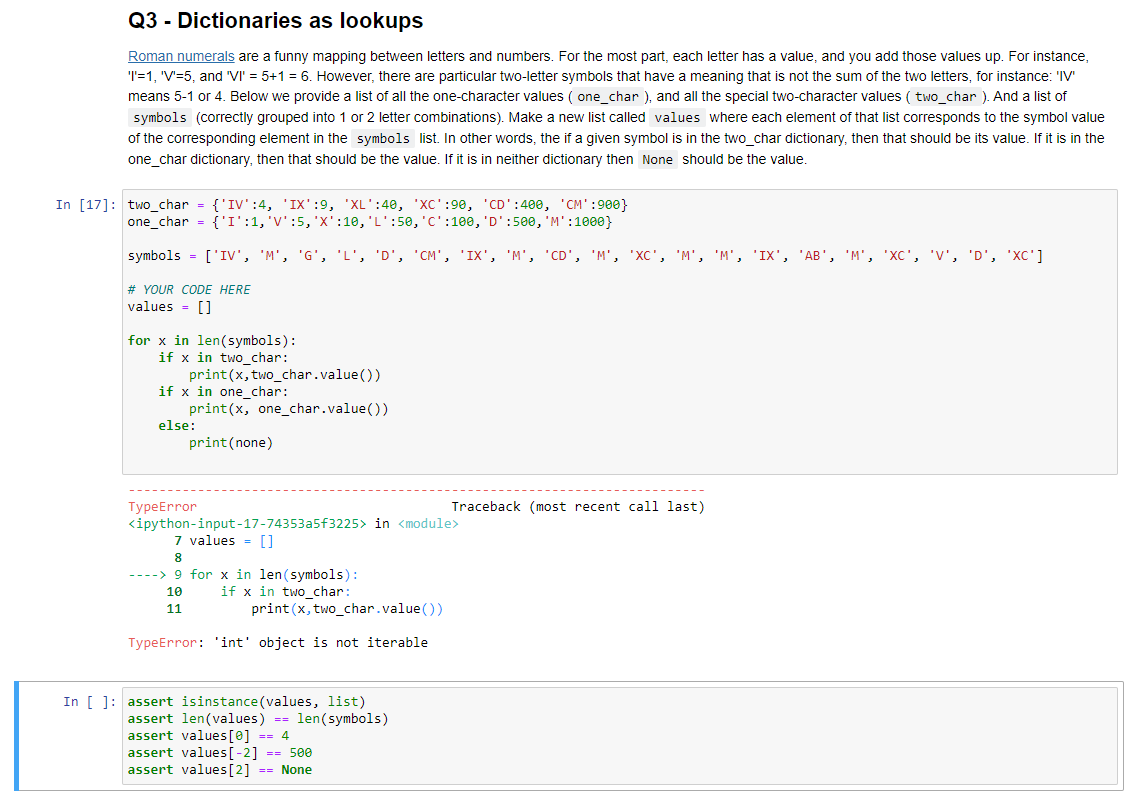Click the assert values[0] == 4 line
1138x803 pixels.
[x=212, y=735]
